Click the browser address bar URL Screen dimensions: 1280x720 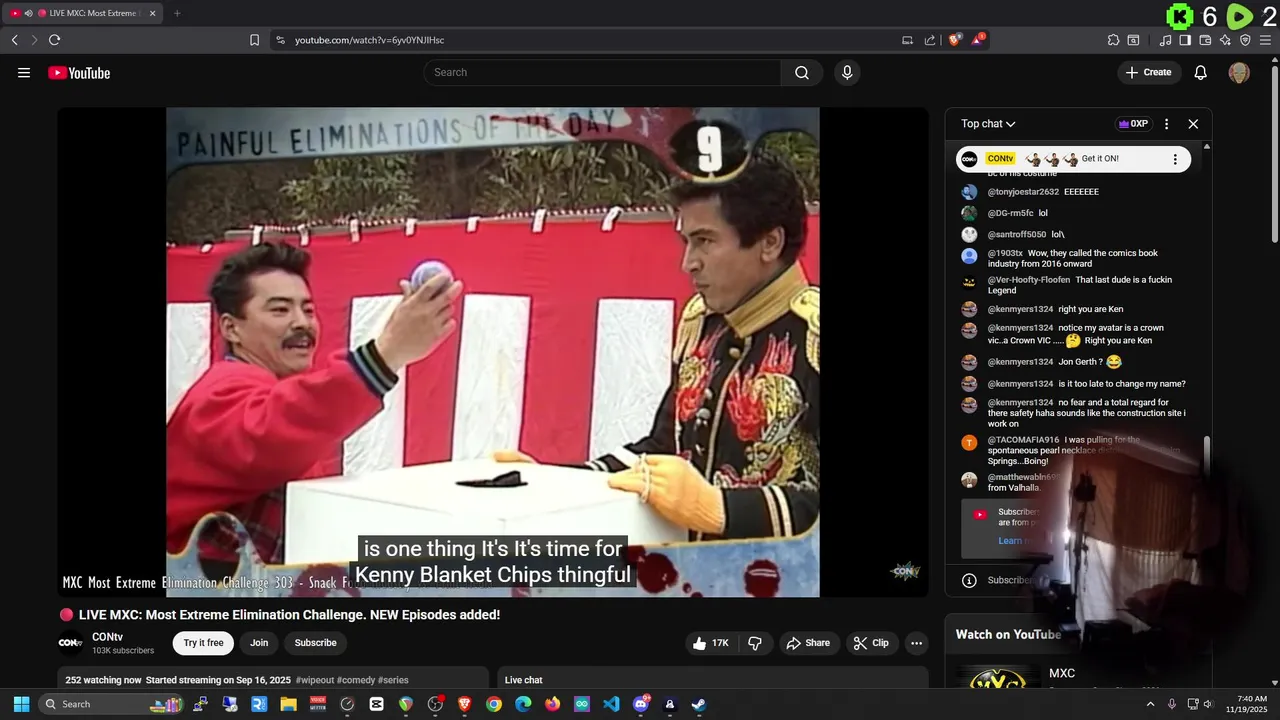[369, 40]
